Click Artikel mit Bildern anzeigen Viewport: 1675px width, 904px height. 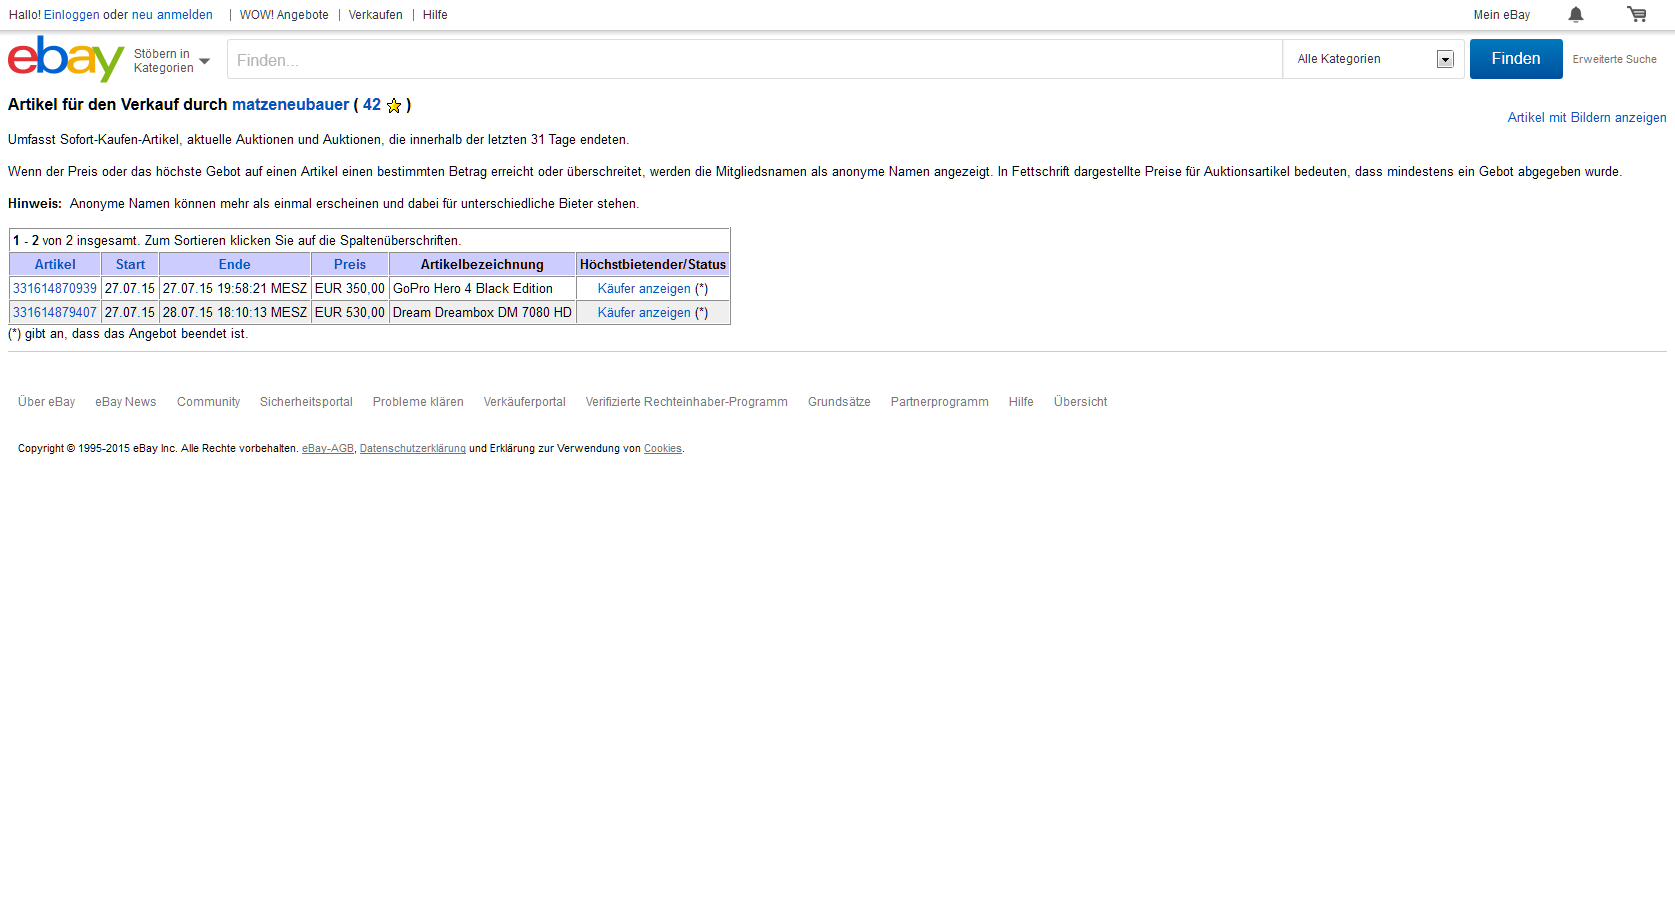click(x=1587, y=118)
